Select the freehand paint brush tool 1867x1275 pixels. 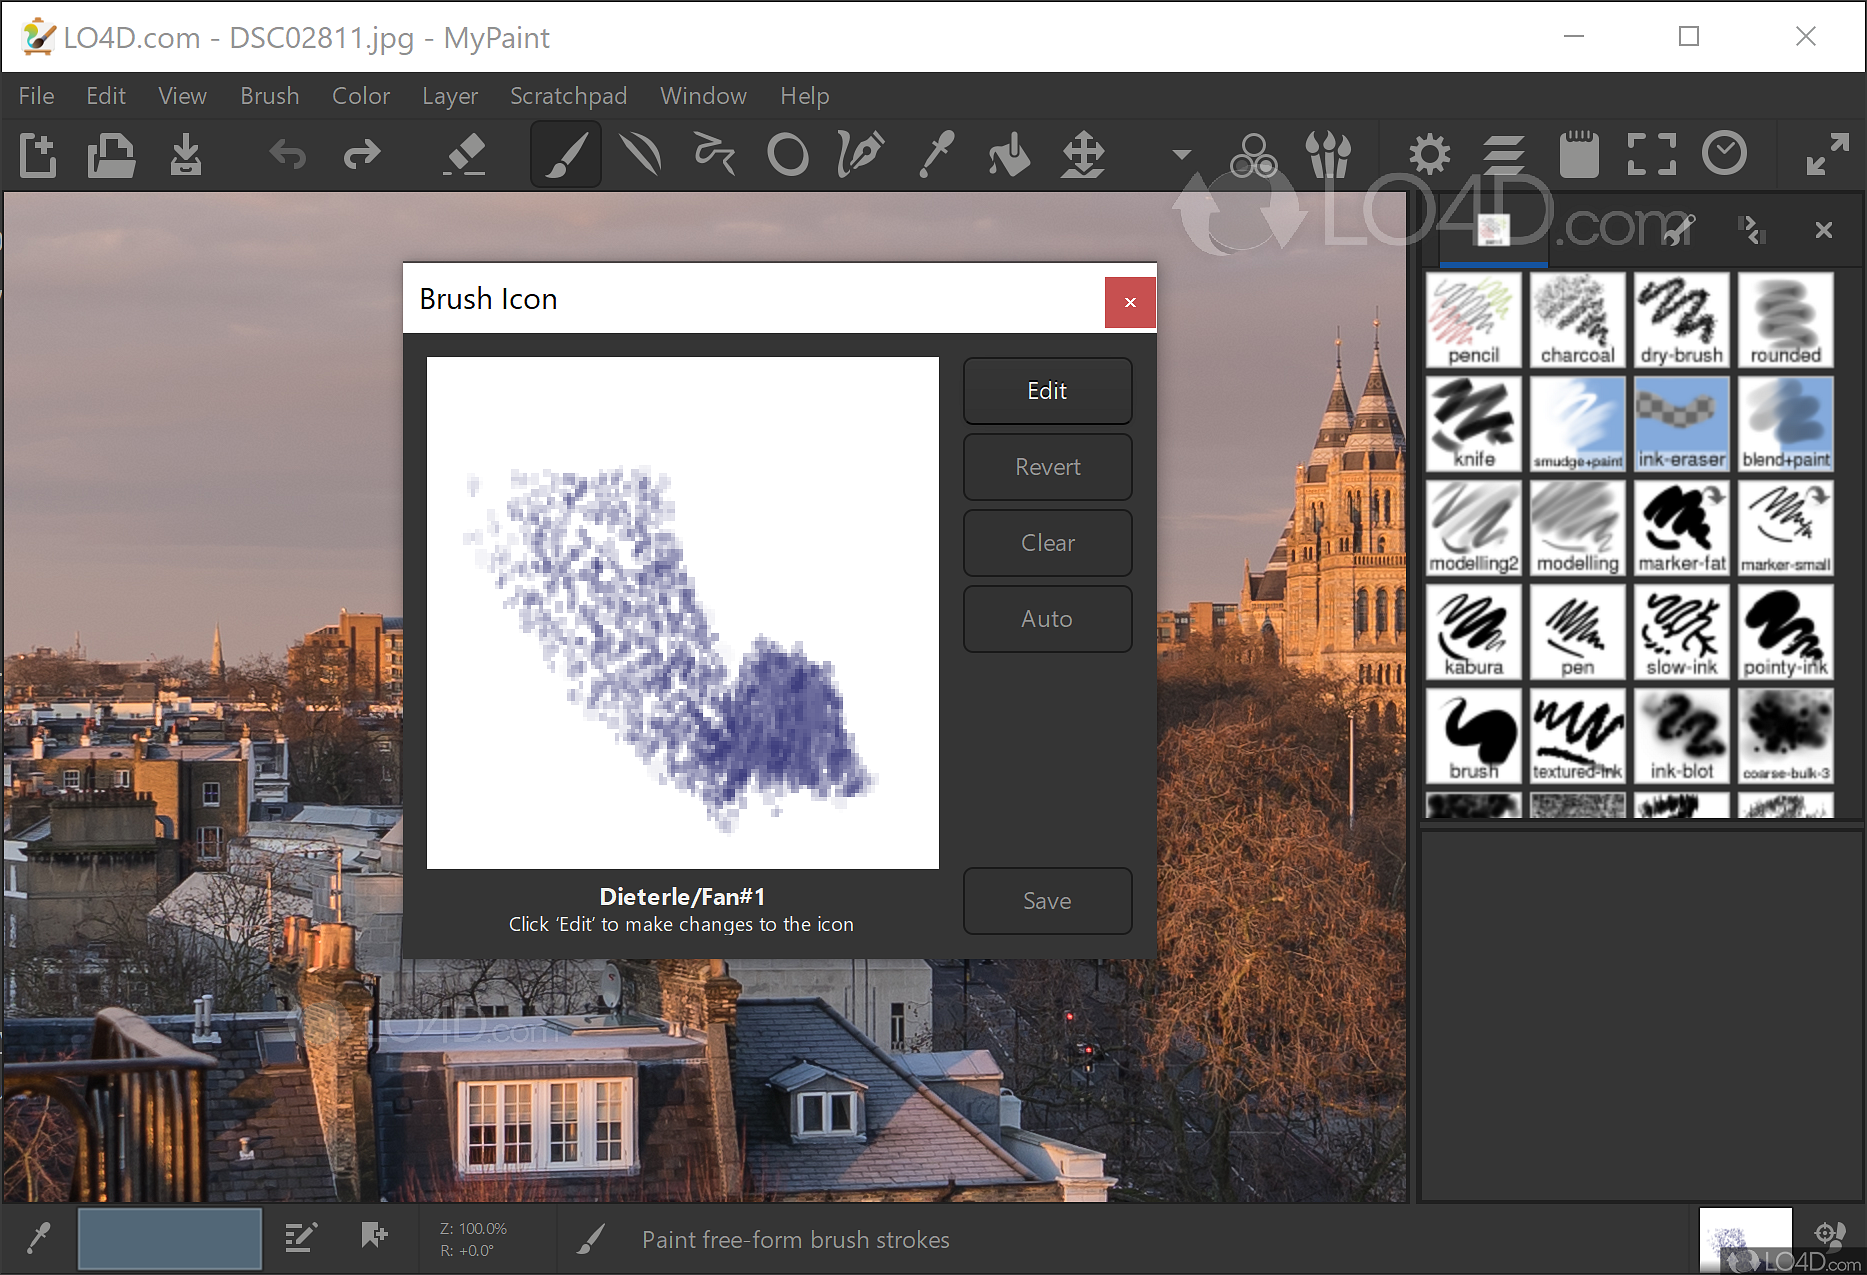(565, 155)
